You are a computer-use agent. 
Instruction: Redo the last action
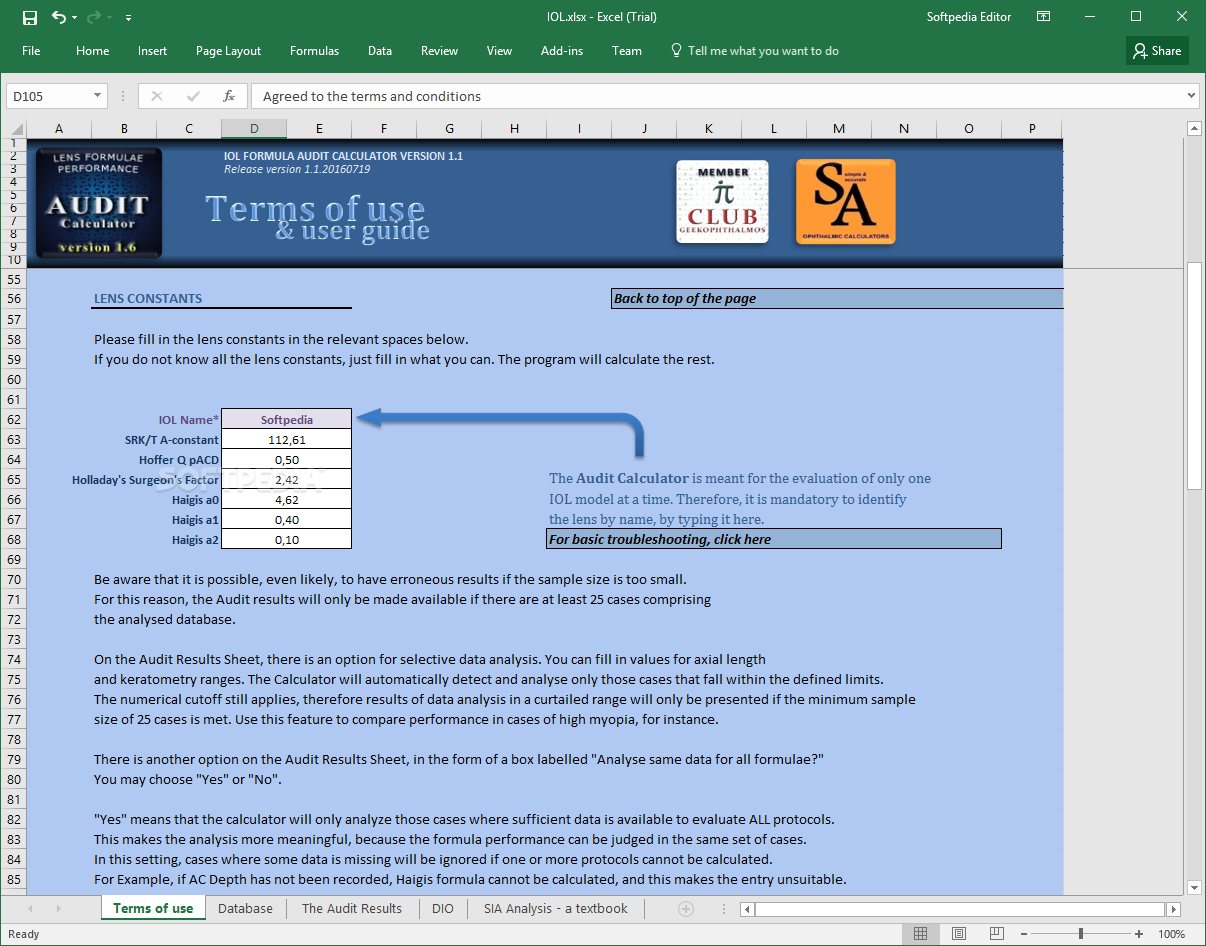(x=94, y=17)
